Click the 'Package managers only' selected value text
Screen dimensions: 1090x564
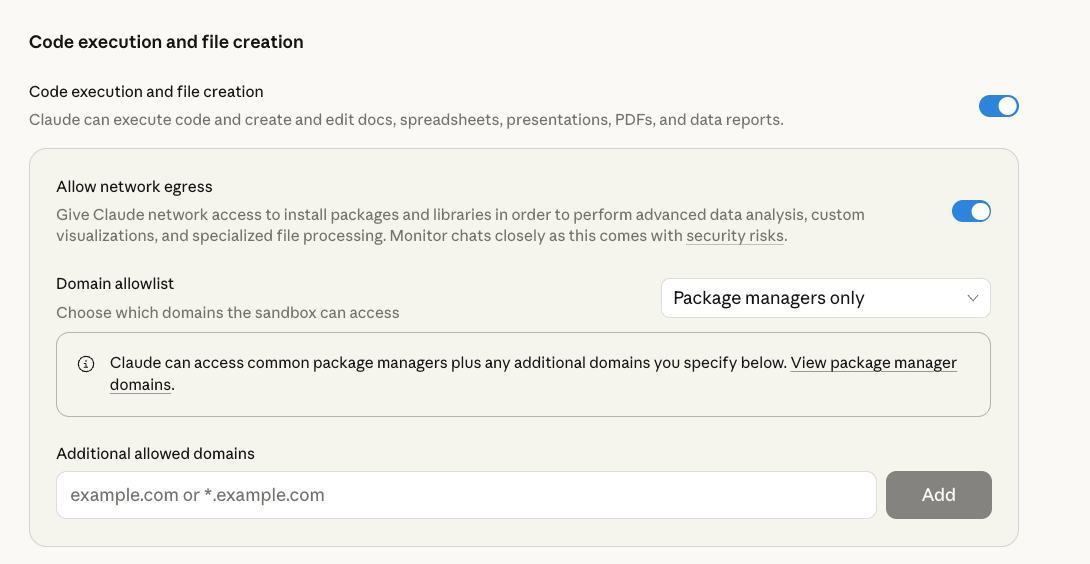[768, 298]
